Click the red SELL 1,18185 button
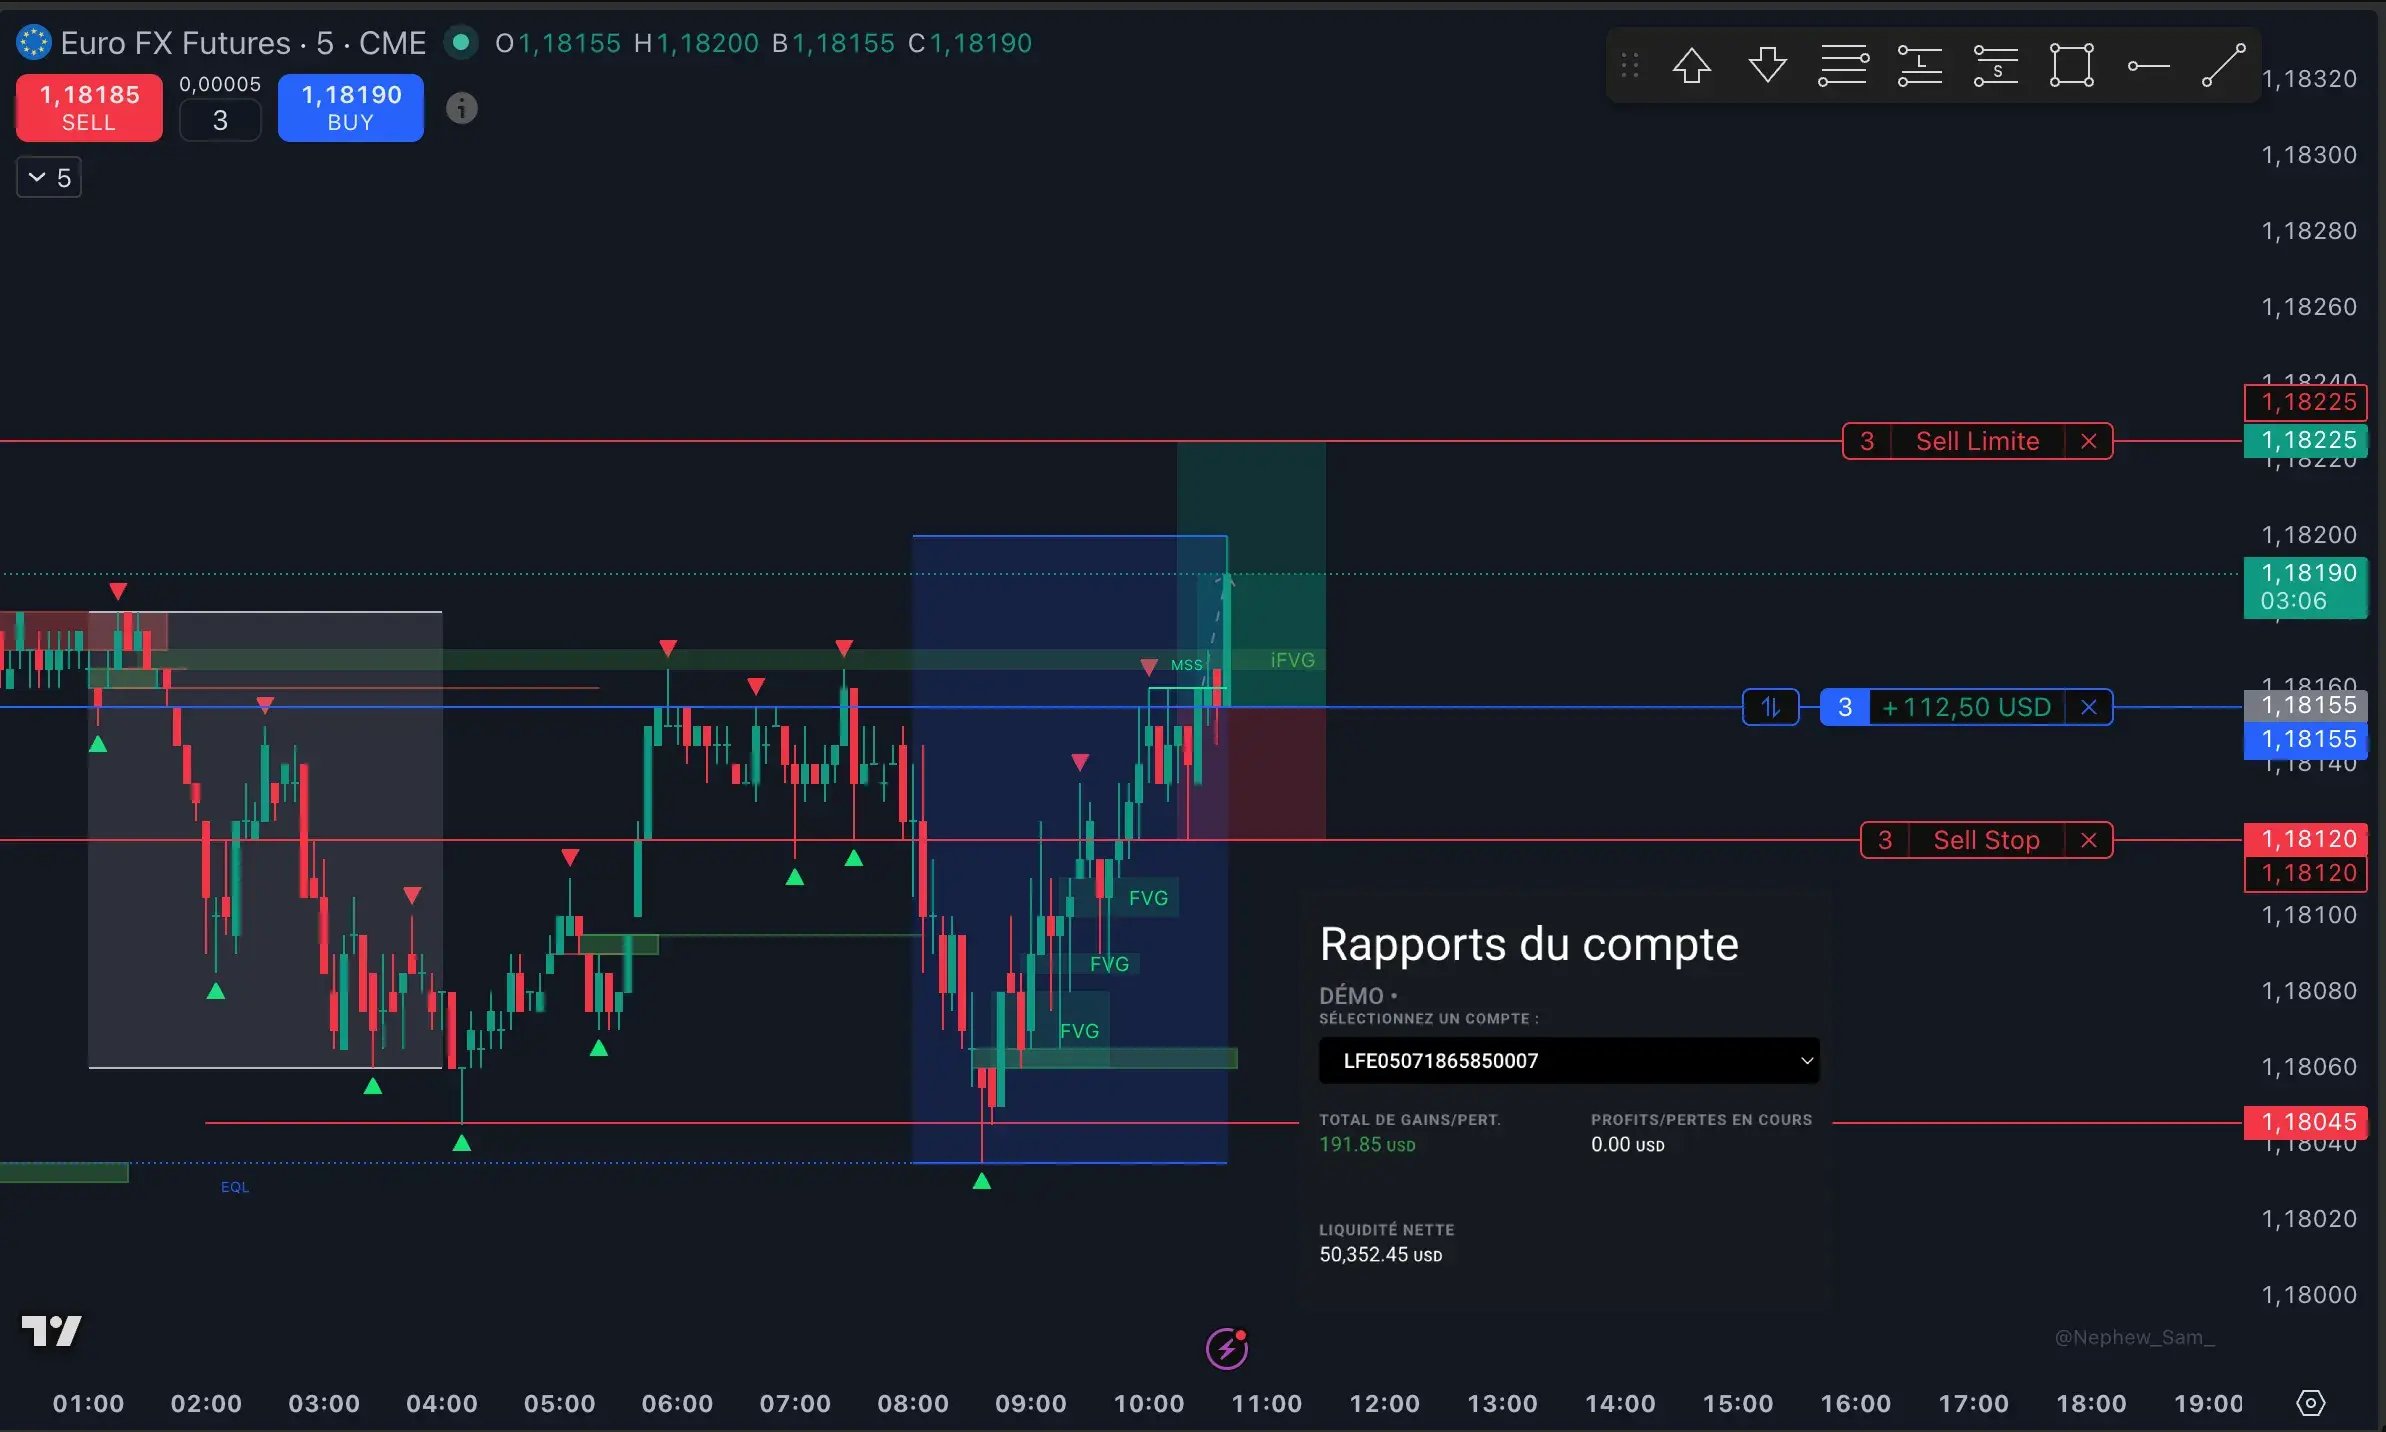Viewport: 2386px width, 1432px height. click(88, 108)
